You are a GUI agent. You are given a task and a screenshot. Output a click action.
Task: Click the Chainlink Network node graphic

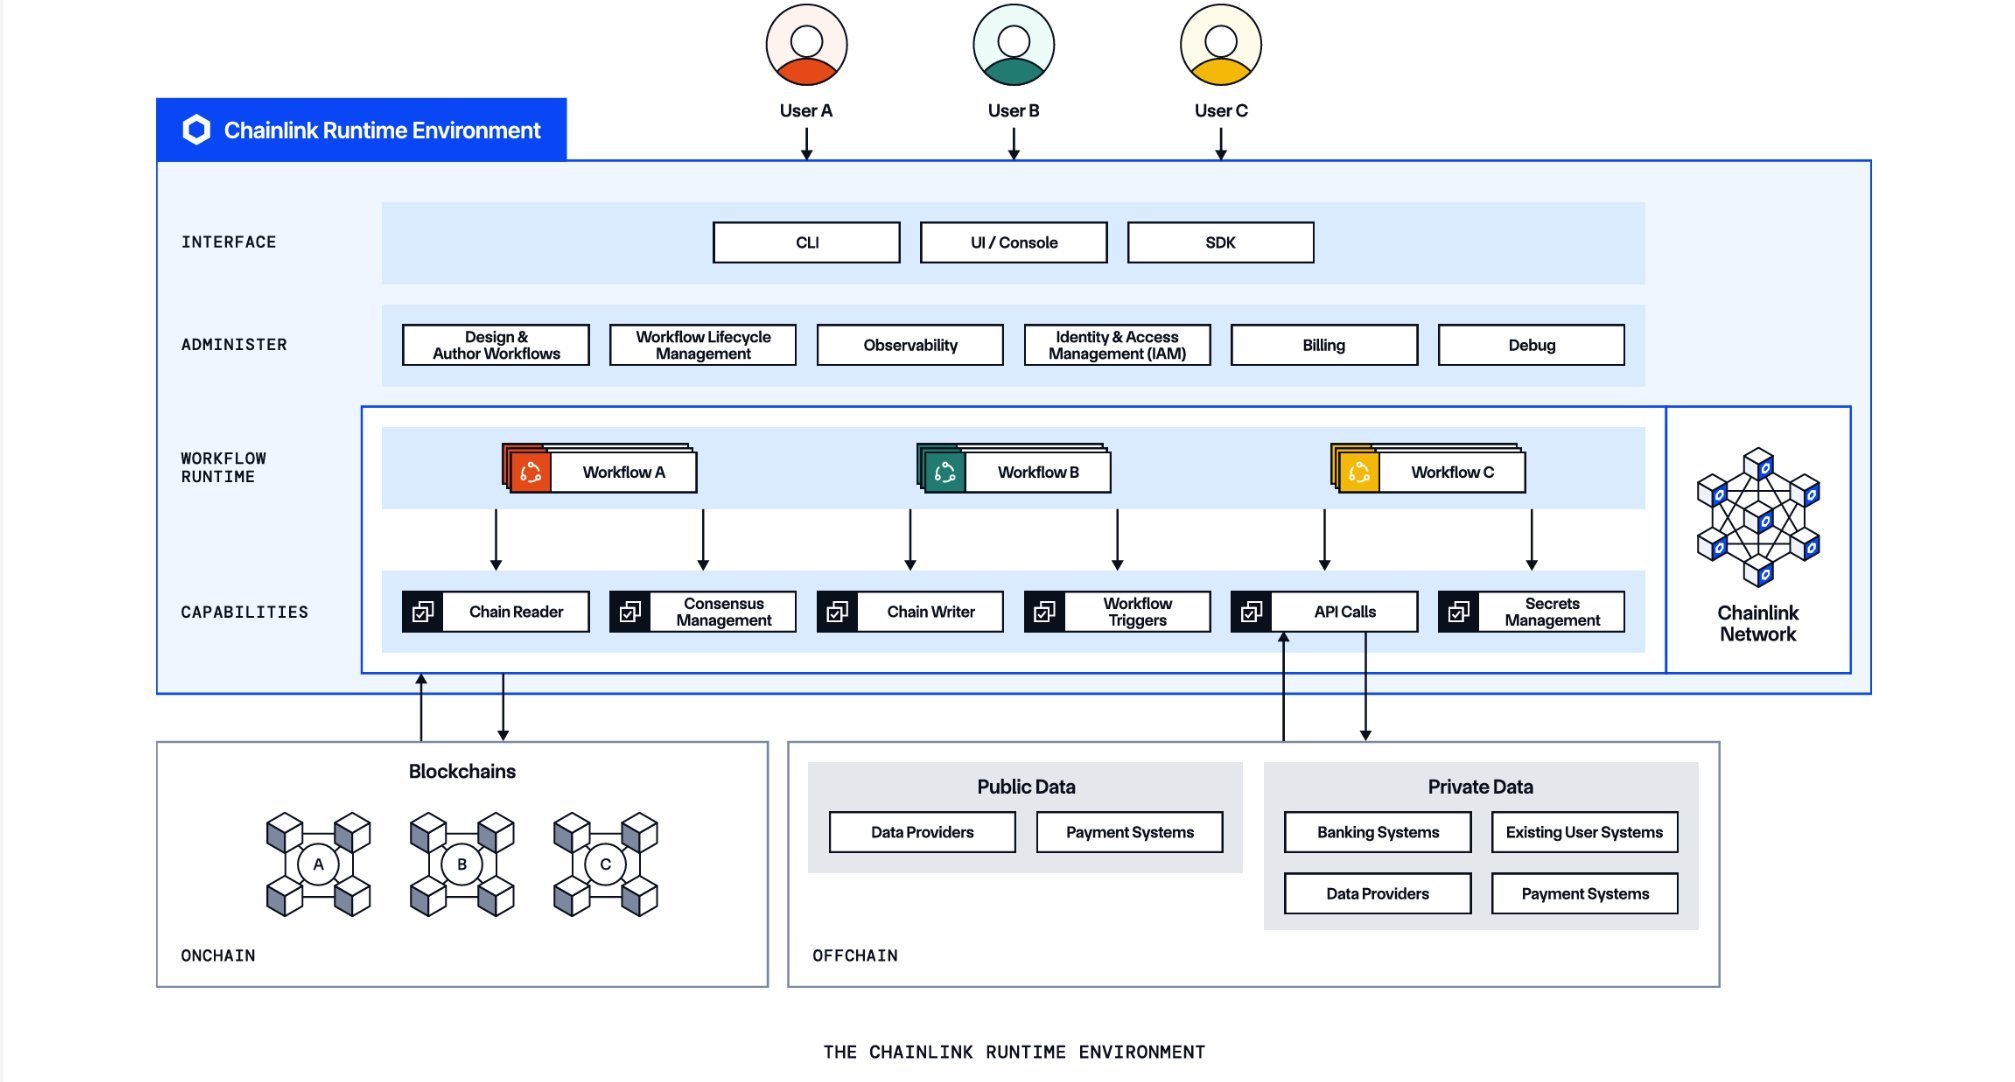tap(1757, 517)
